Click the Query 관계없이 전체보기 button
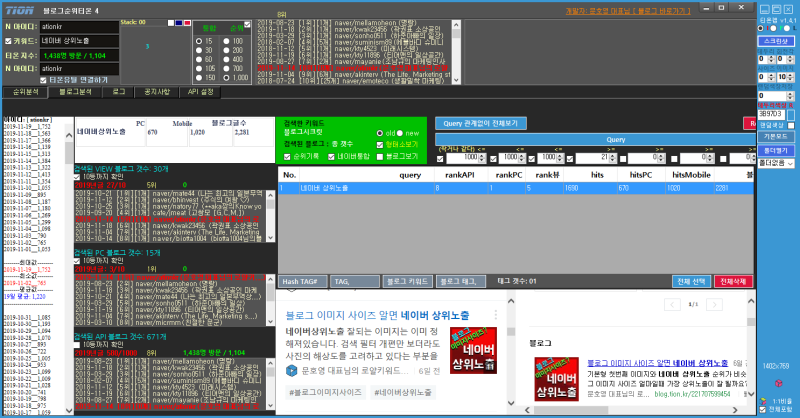The image size is (800, 418). coord(481,124)
